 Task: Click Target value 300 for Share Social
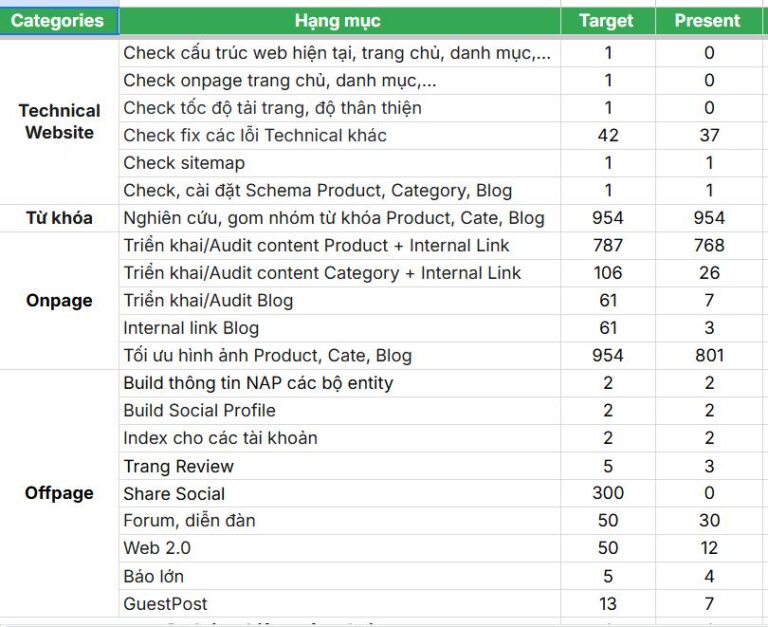608,494
